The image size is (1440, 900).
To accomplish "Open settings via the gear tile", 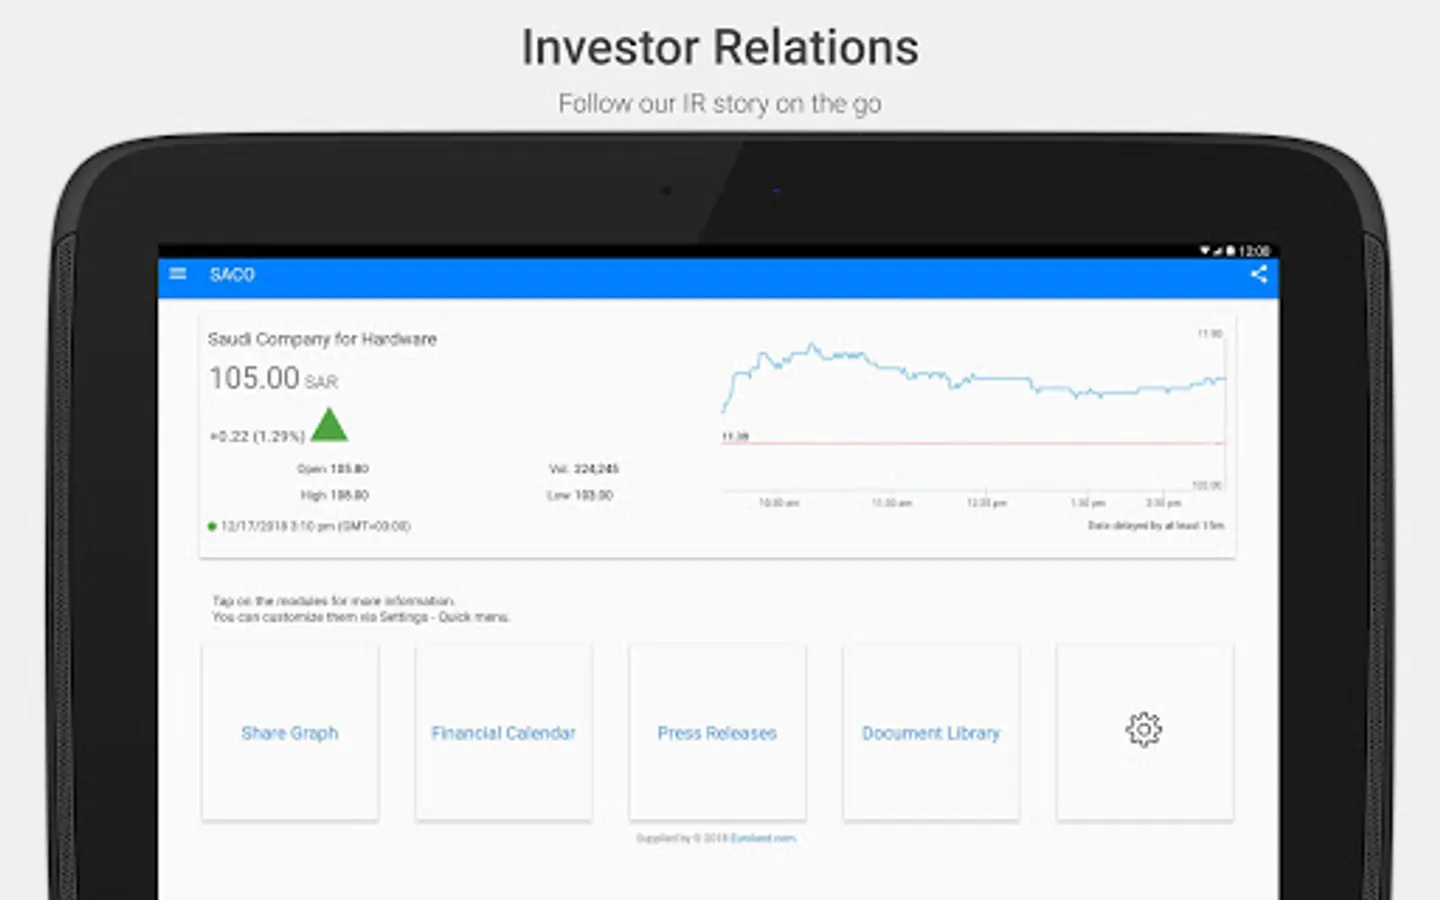I will pos(1144,732).
